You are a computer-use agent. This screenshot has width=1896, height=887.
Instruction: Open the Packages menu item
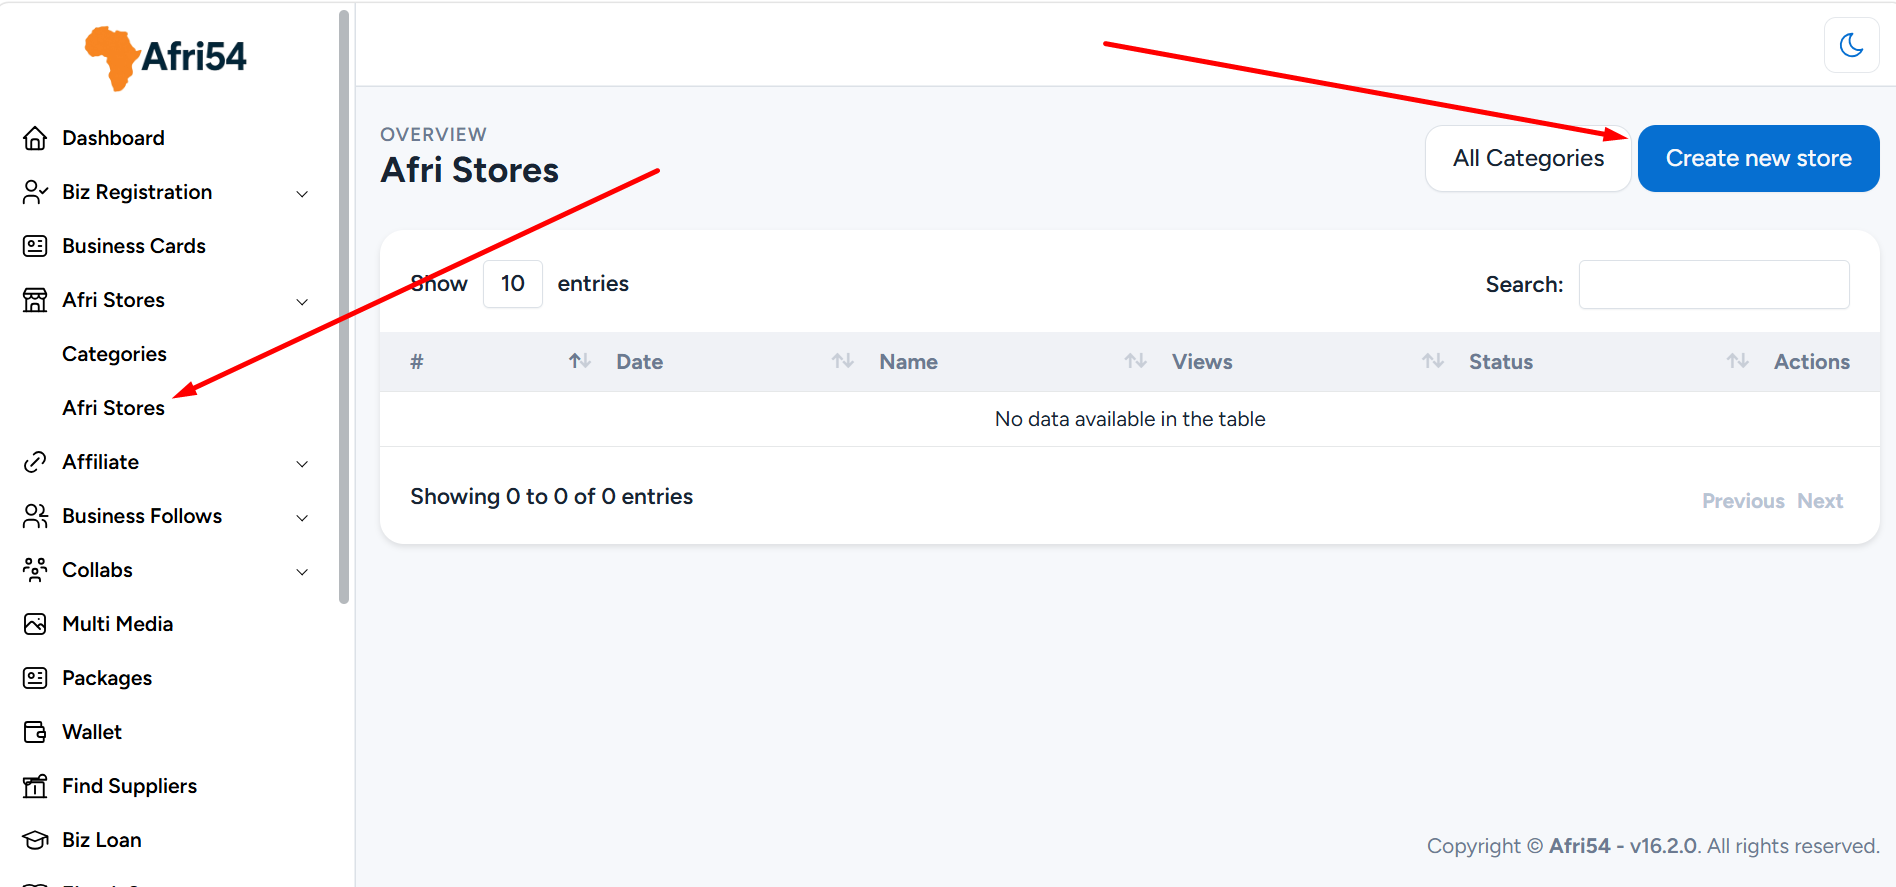pos(107,678)
